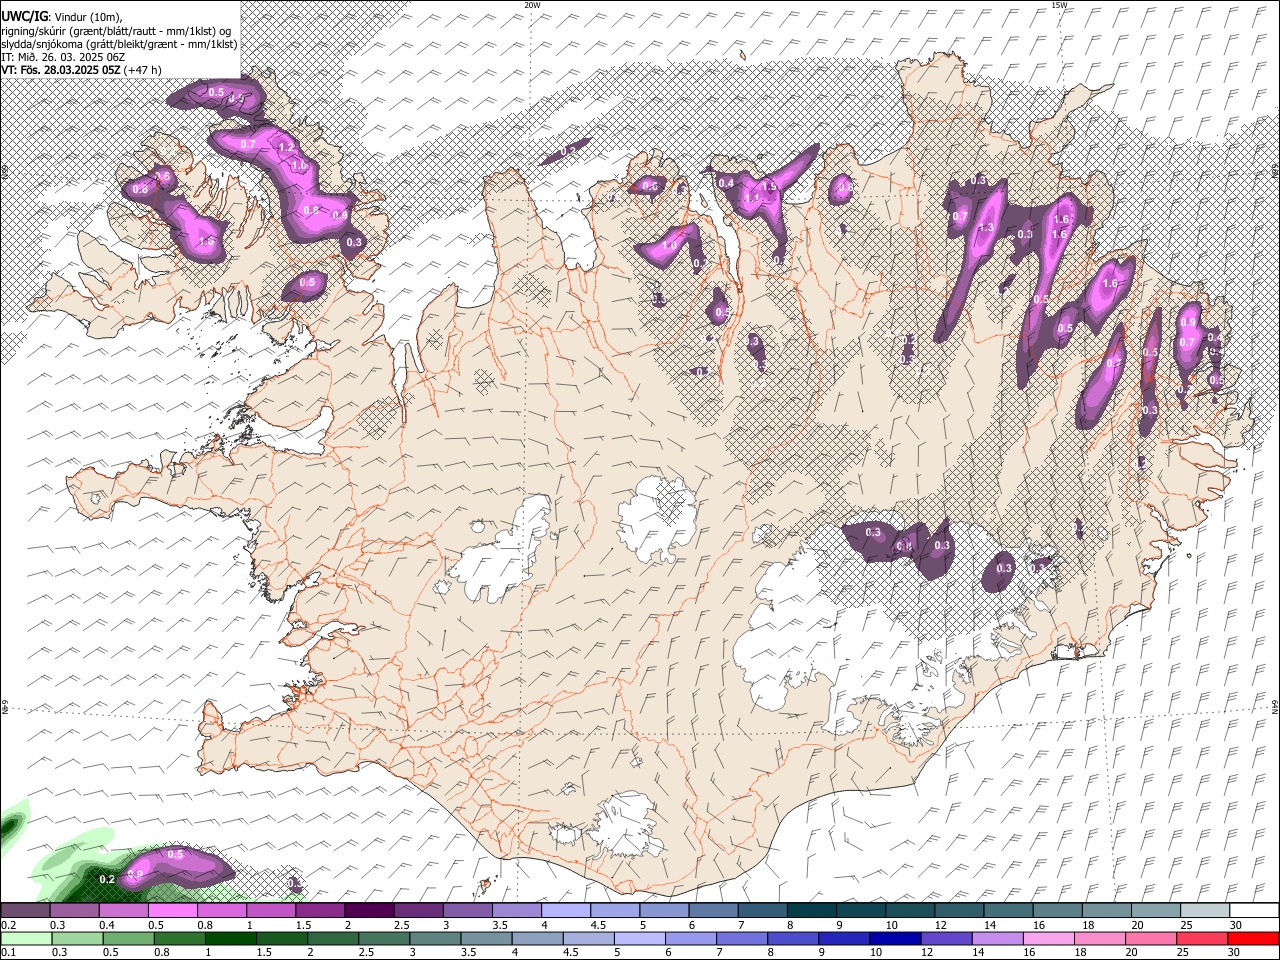This screenshot has height=960, width=1280.
Task: Select the dark teal upper swatch at 8
Action: 812,911
